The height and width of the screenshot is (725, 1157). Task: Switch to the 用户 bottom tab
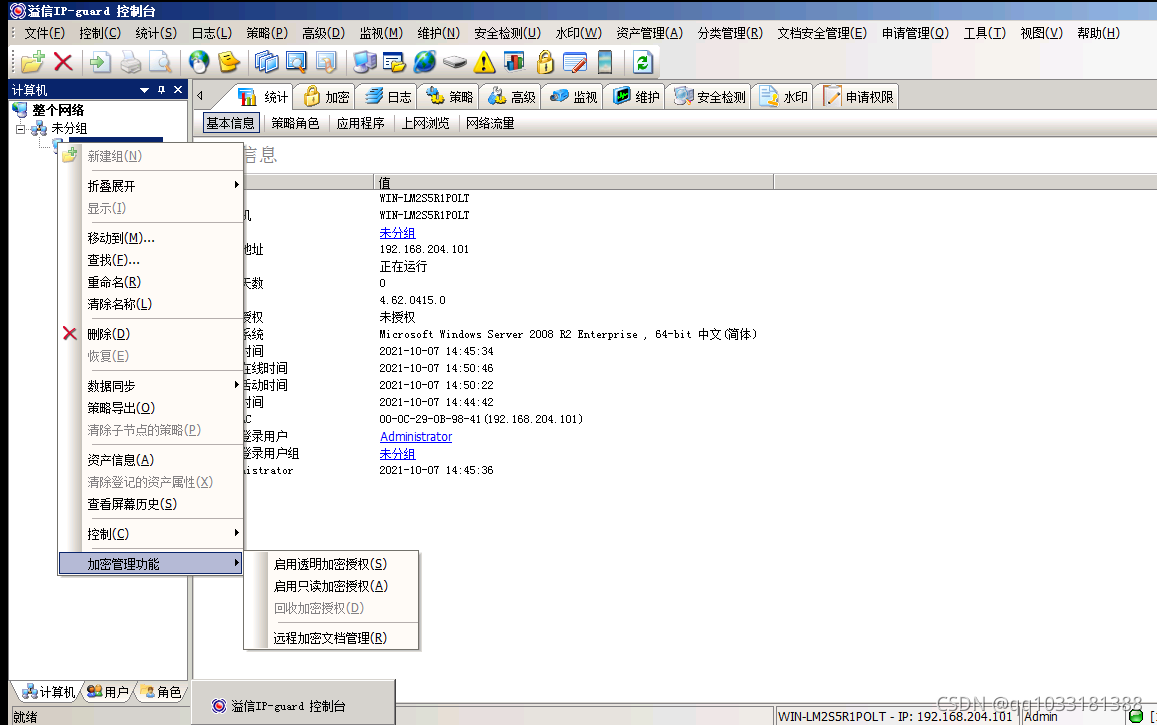(x=108, y=692)
